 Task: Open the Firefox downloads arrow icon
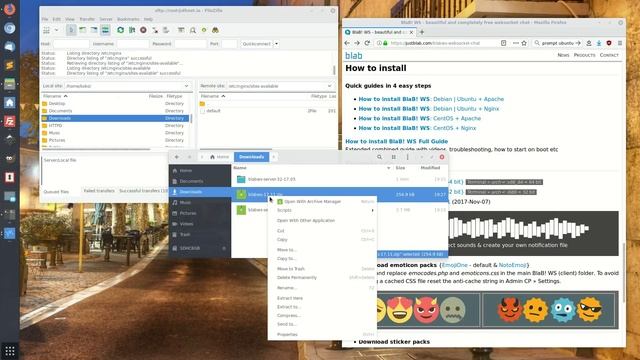pyautogui.click(x=598, y=43)
